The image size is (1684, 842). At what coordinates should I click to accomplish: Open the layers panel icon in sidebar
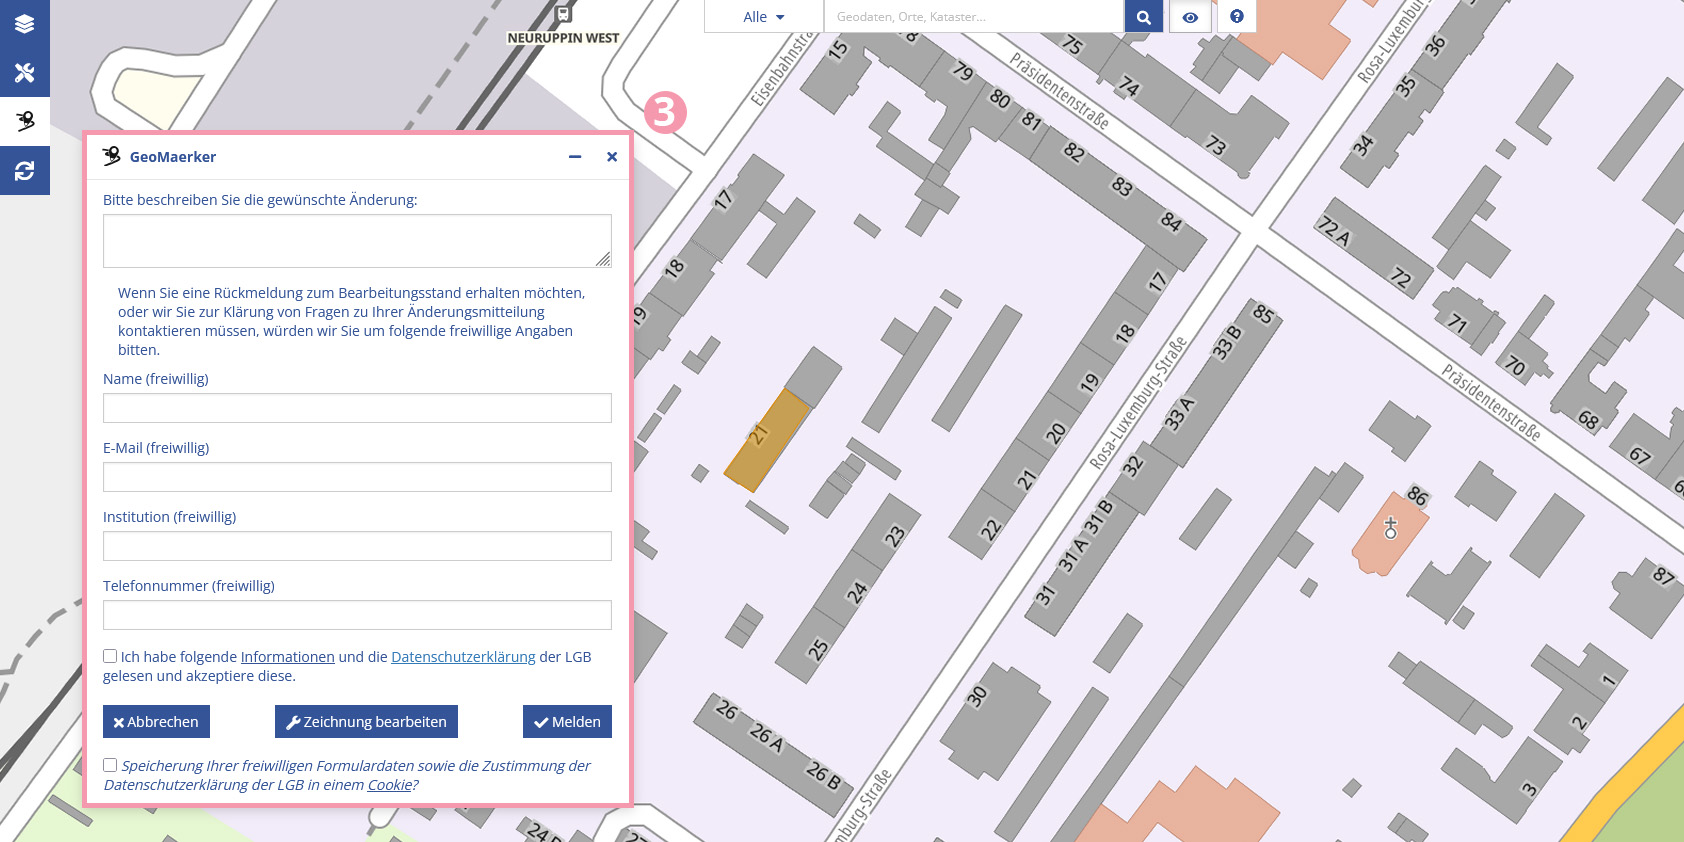point(25,24)
